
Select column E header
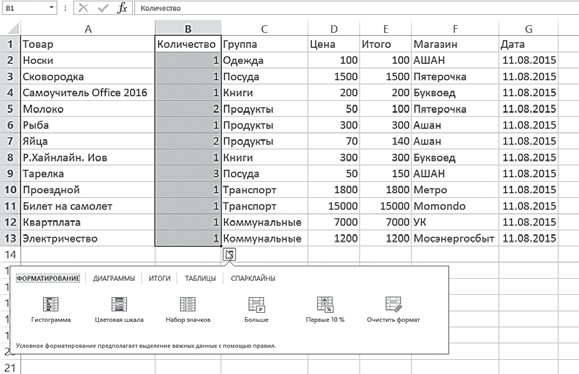point(385,29)
